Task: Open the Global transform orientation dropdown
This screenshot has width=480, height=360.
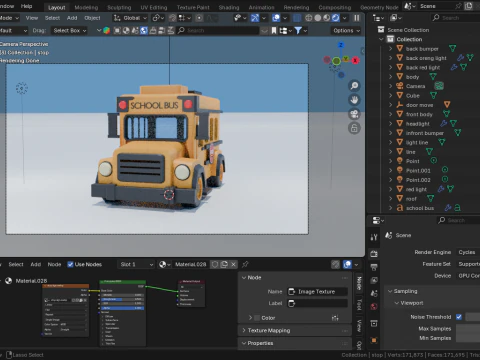Action: 130,18
